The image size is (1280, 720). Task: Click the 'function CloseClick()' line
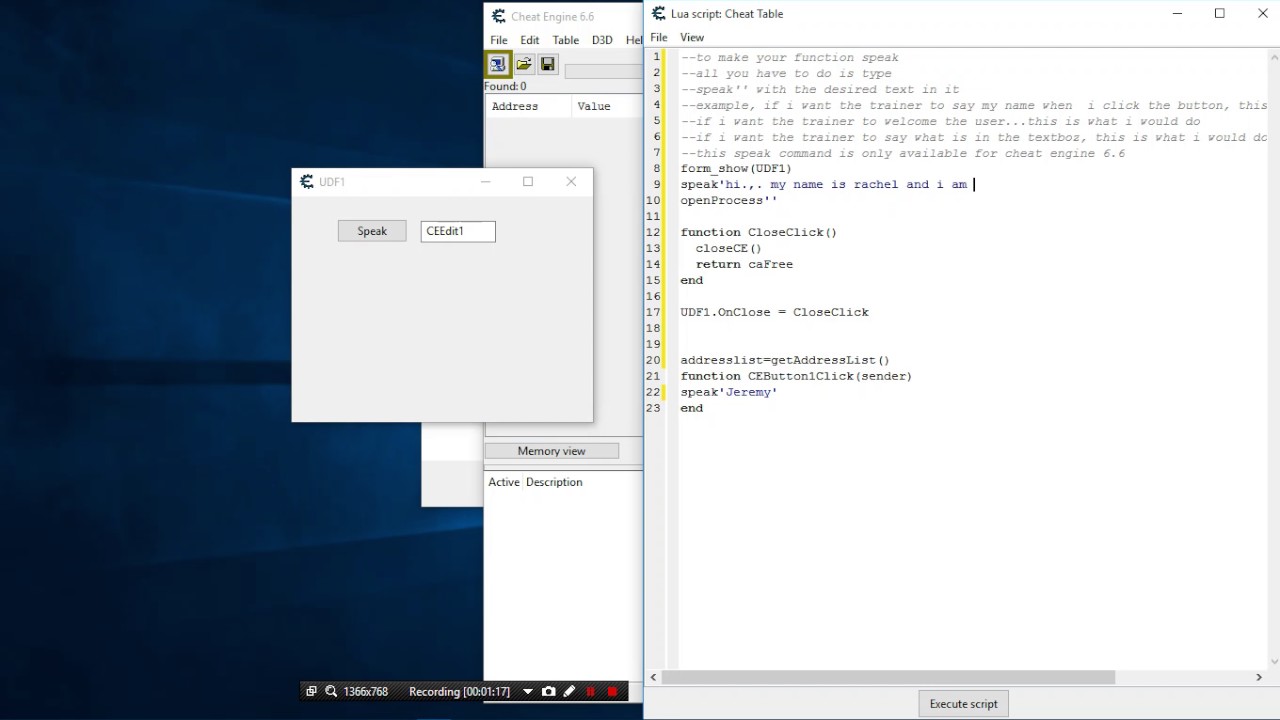tap(759, 233)
